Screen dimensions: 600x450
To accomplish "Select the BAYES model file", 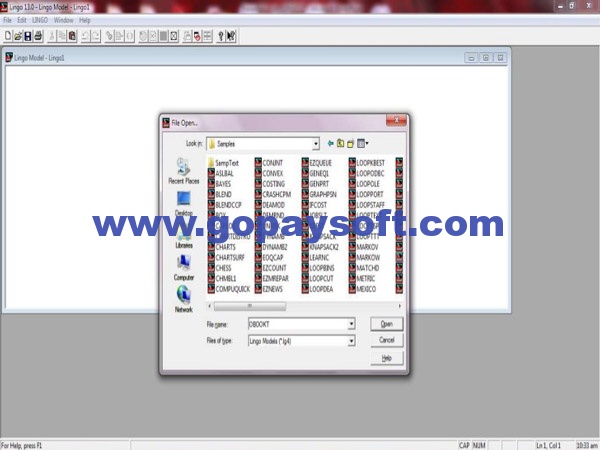I will coord(219,184).
